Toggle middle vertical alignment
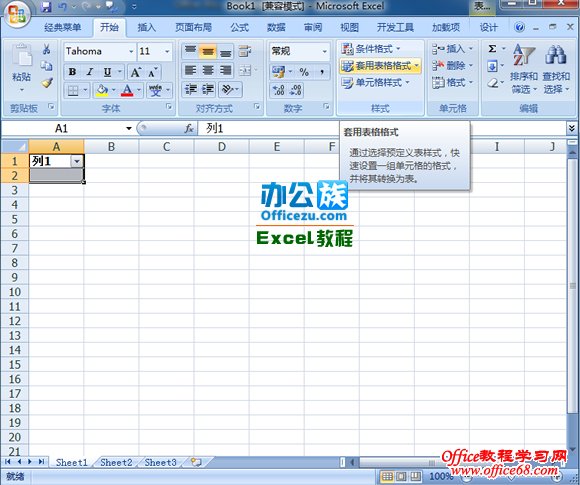 pyautogui.click(x=208, y=51)
